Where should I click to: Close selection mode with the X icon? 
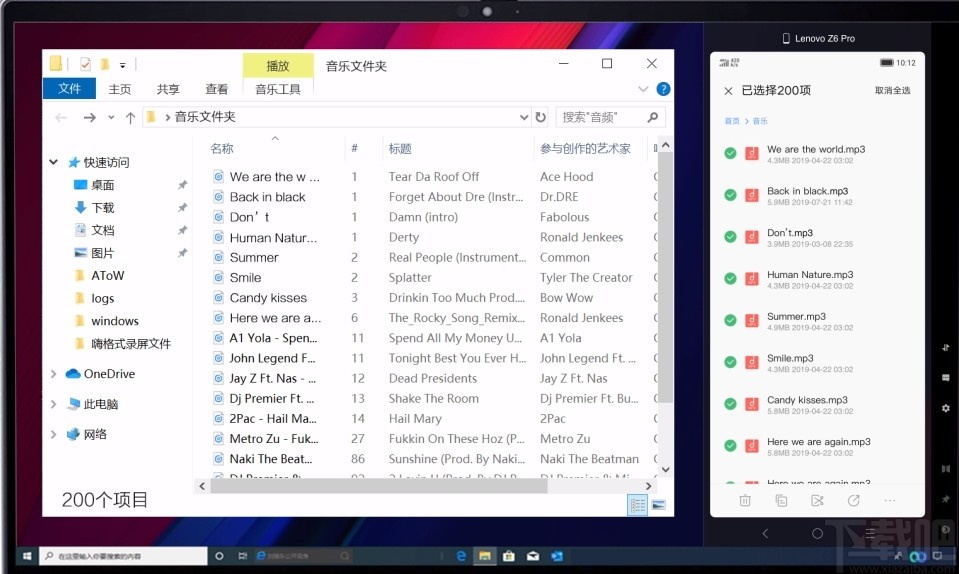pos(728,91)
